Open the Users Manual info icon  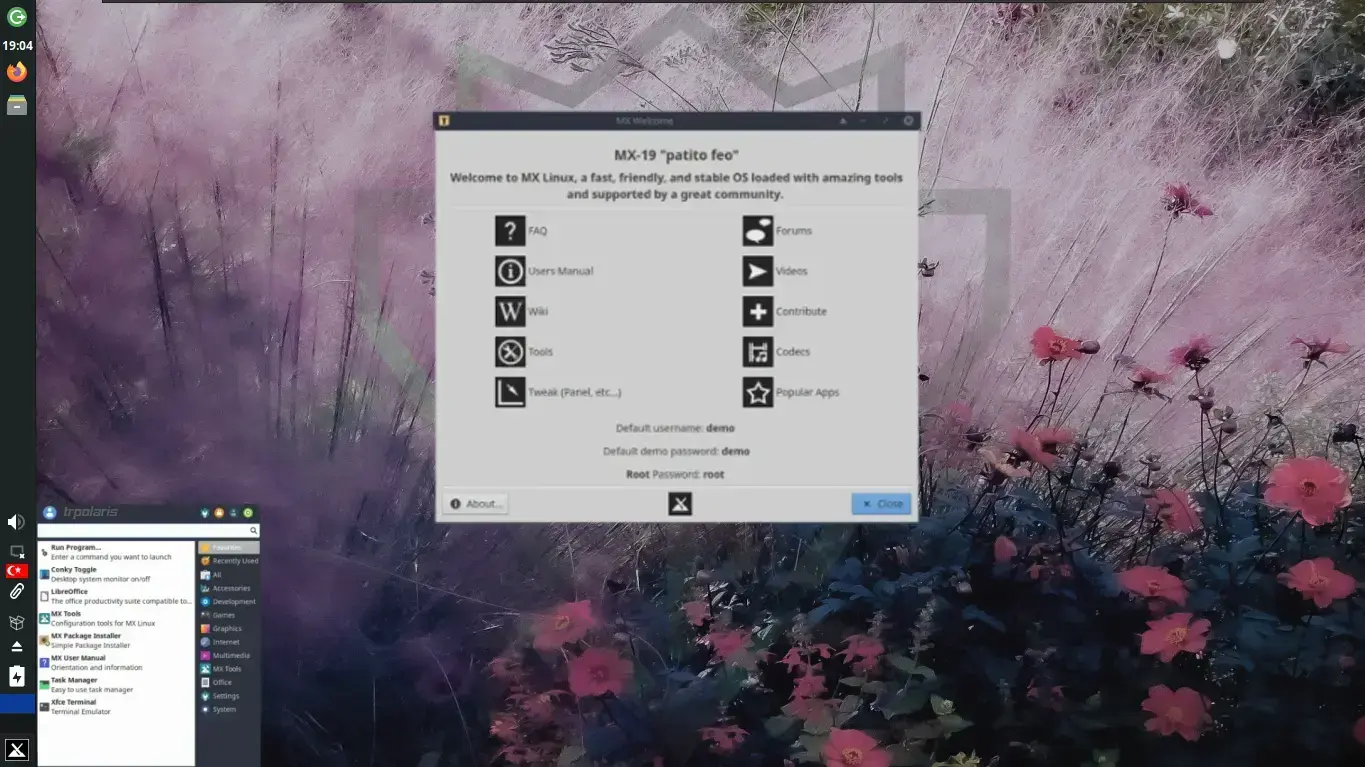(x=510, y=271)
